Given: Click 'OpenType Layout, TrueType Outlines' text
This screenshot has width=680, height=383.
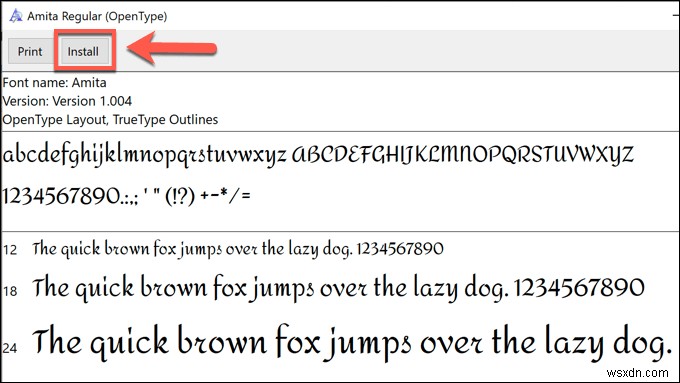Looking at the screenshot, I should click(110, 120).
